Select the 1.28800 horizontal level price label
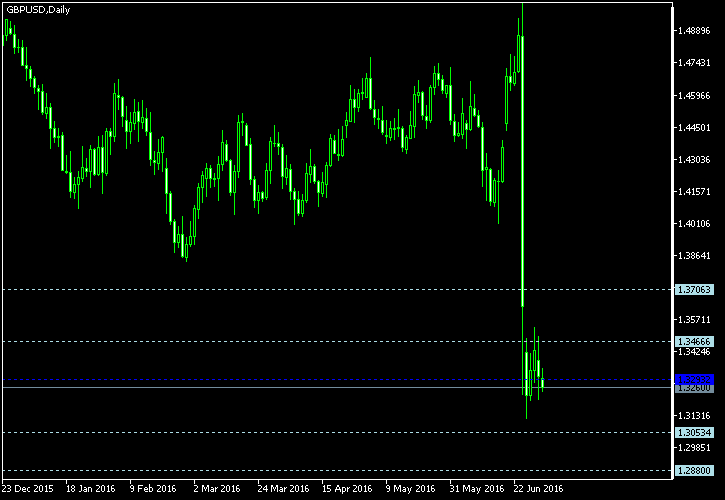The image size is (725, 500). coord(694,471)
